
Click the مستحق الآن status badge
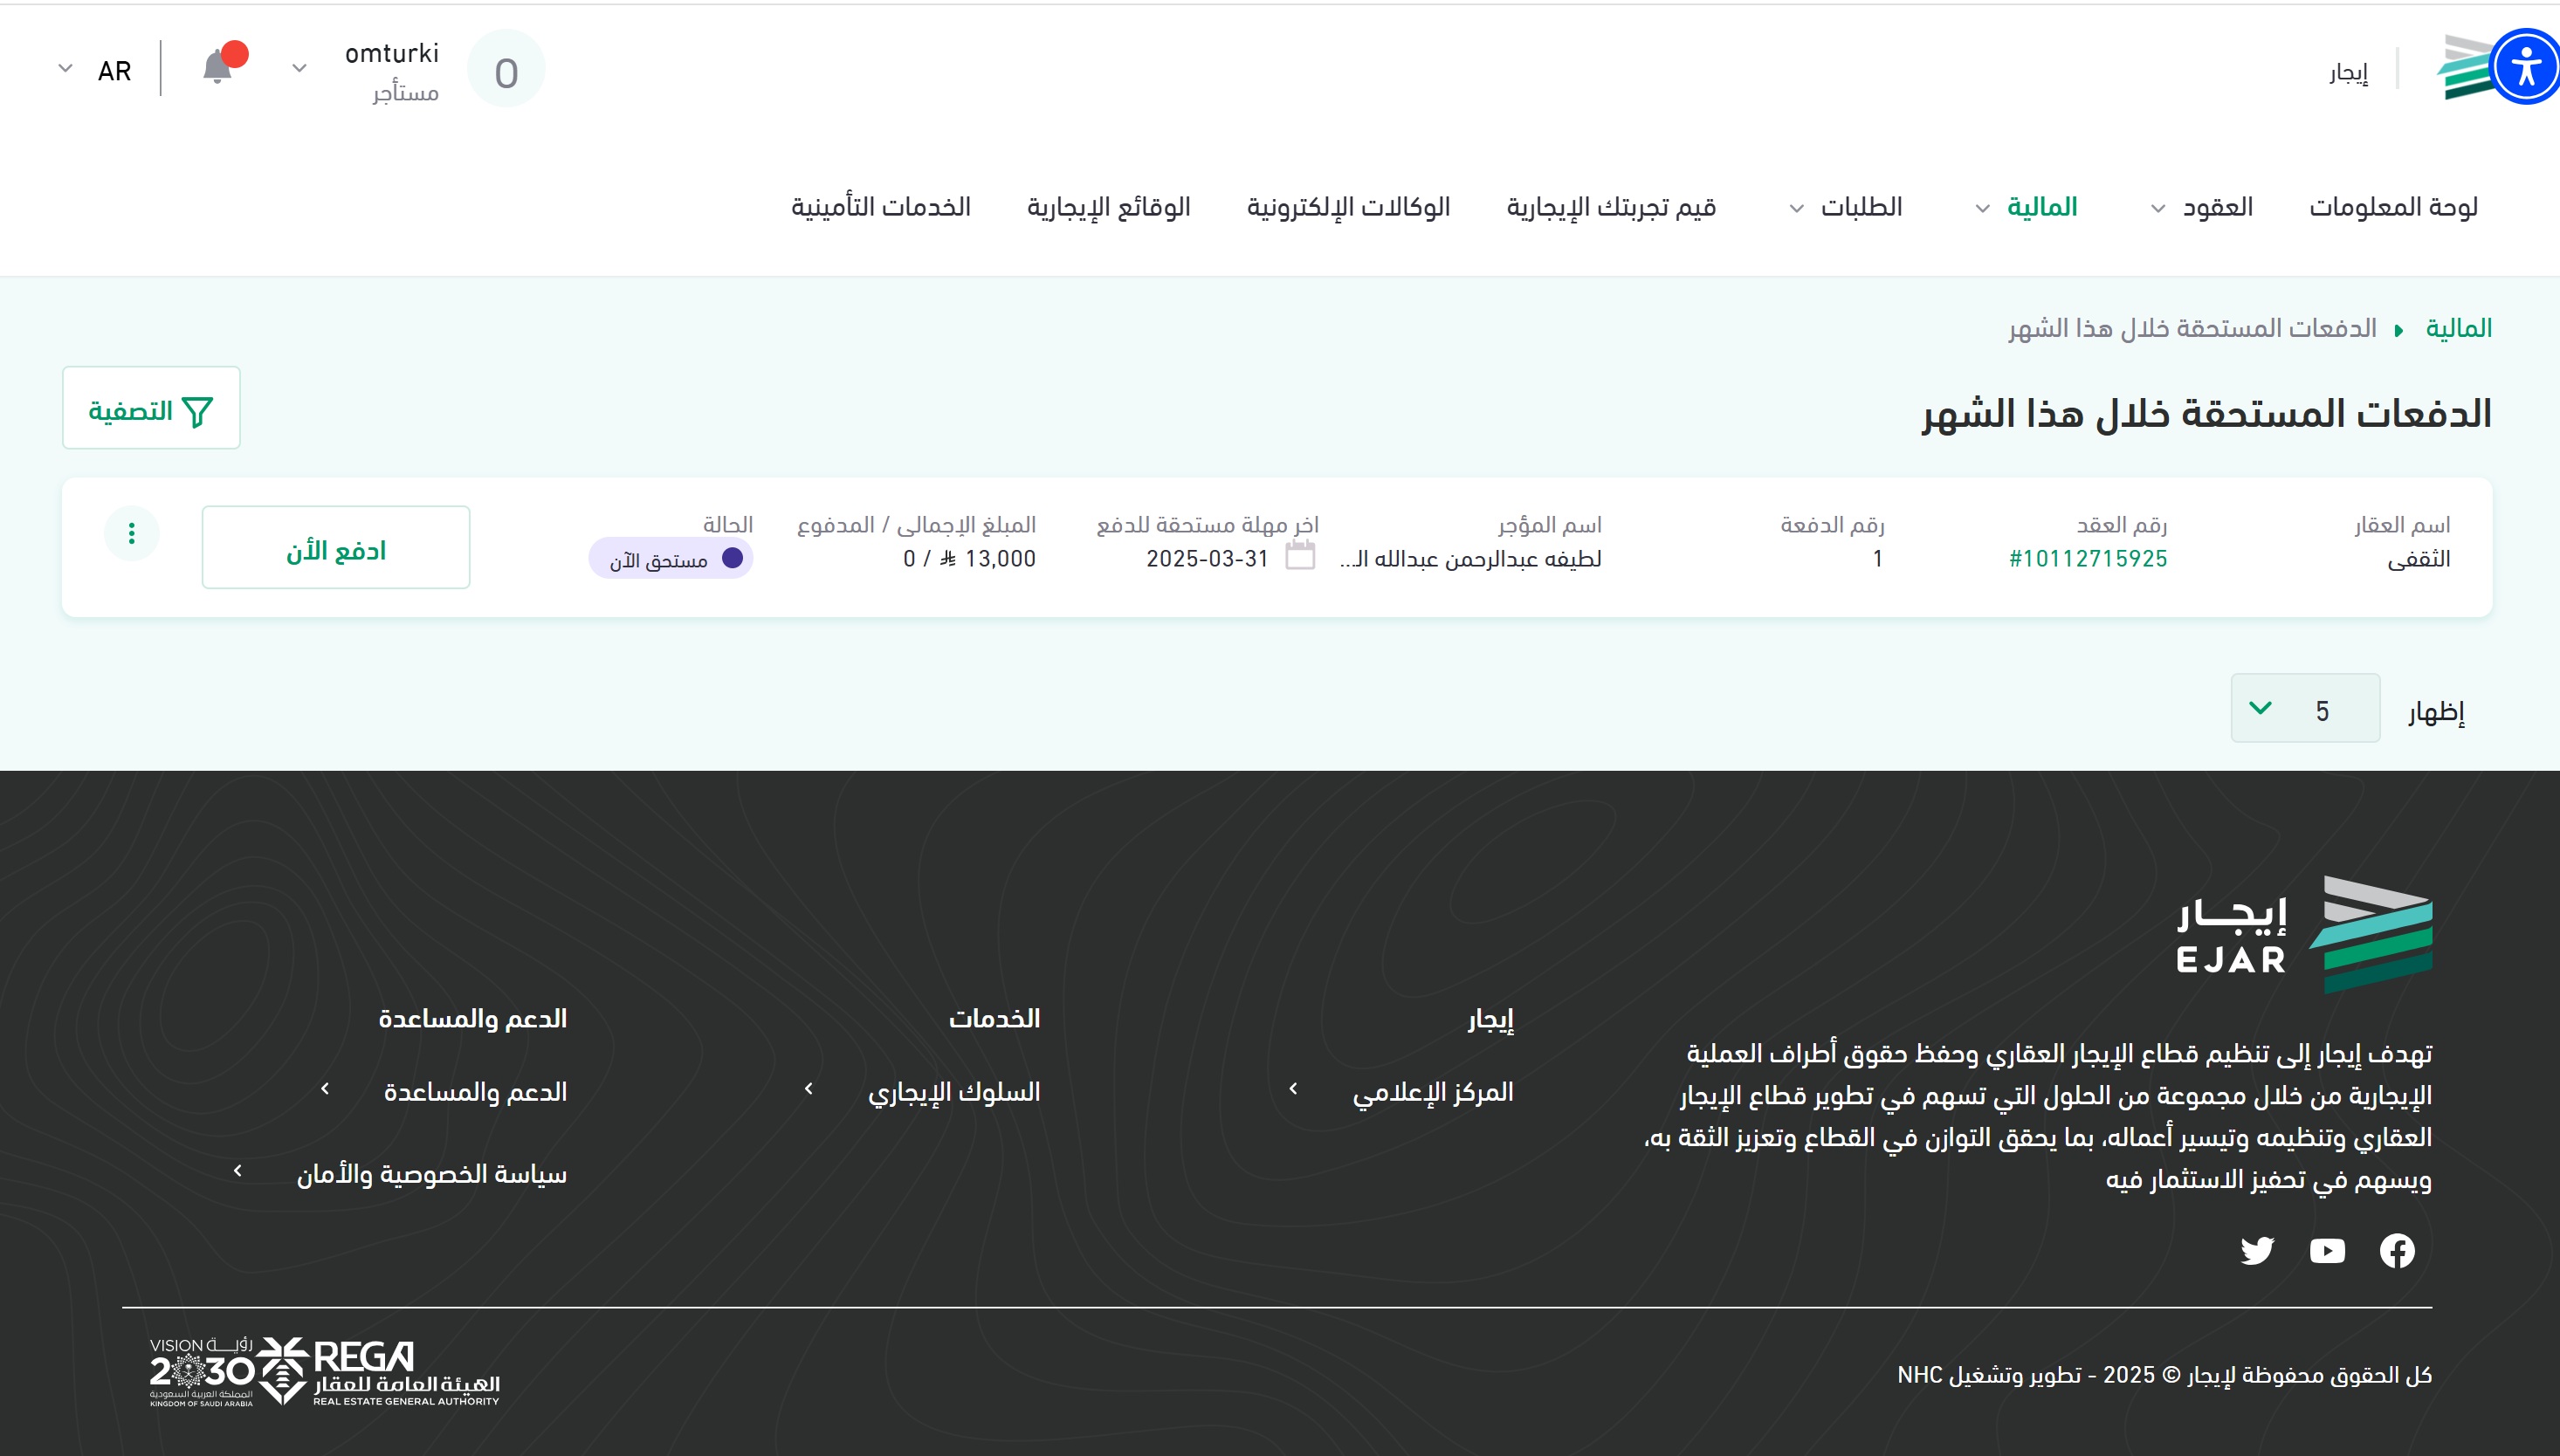(x=671, y=559)
